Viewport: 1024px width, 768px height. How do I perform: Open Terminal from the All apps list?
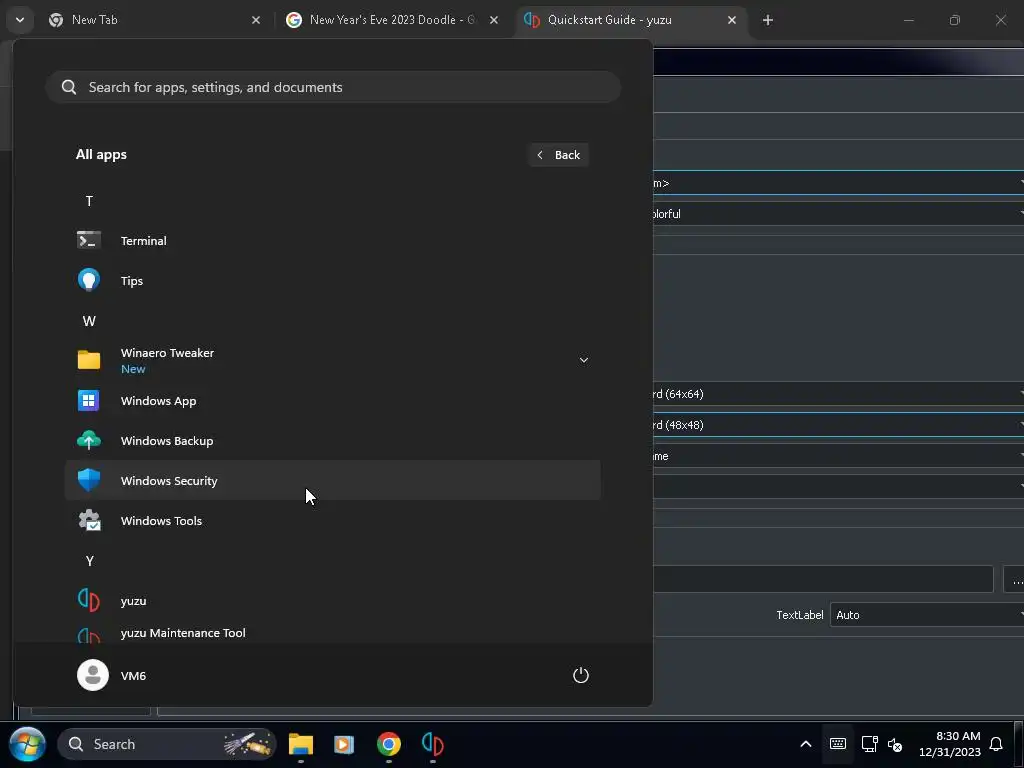pyautogui.click(x=332, y=240)
